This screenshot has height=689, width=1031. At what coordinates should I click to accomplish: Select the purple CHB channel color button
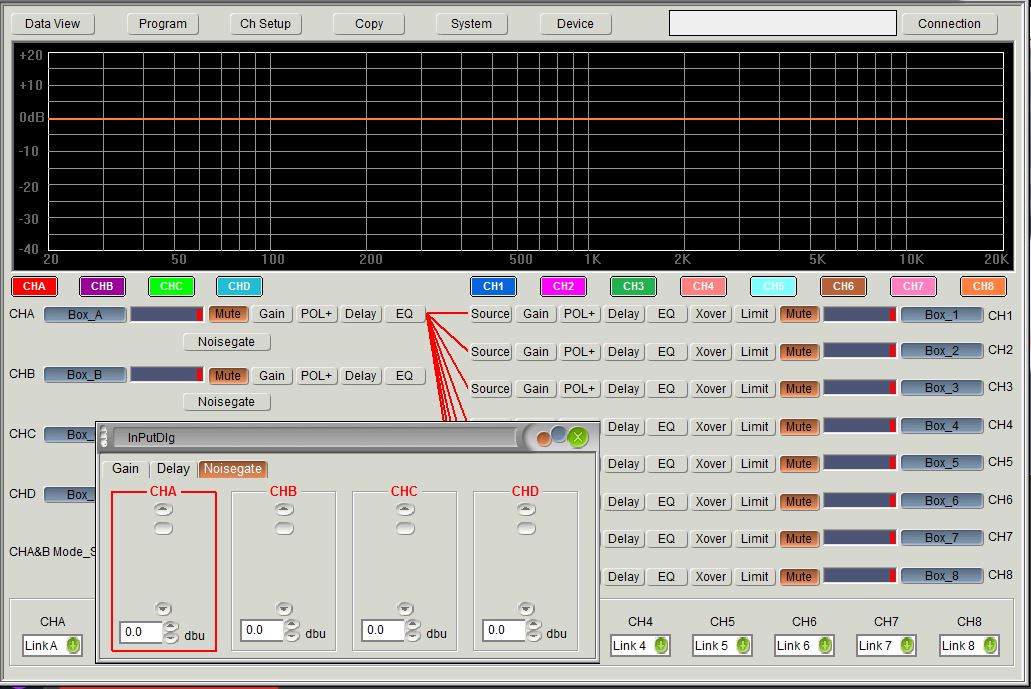click(x=102, y=286)
